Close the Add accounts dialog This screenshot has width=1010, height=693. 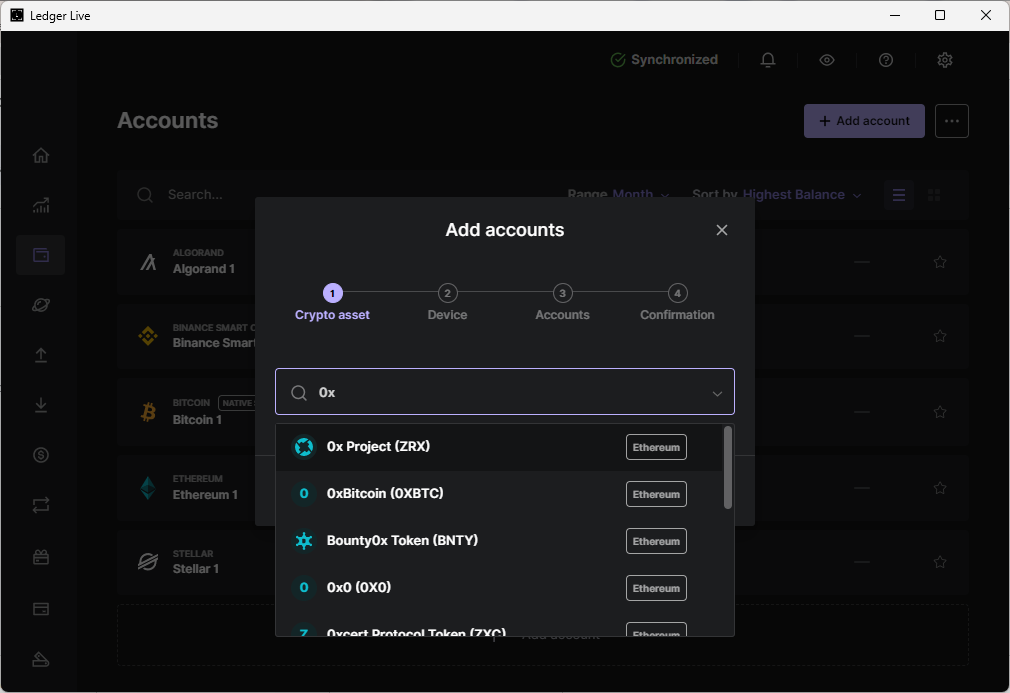click(722, 230)
